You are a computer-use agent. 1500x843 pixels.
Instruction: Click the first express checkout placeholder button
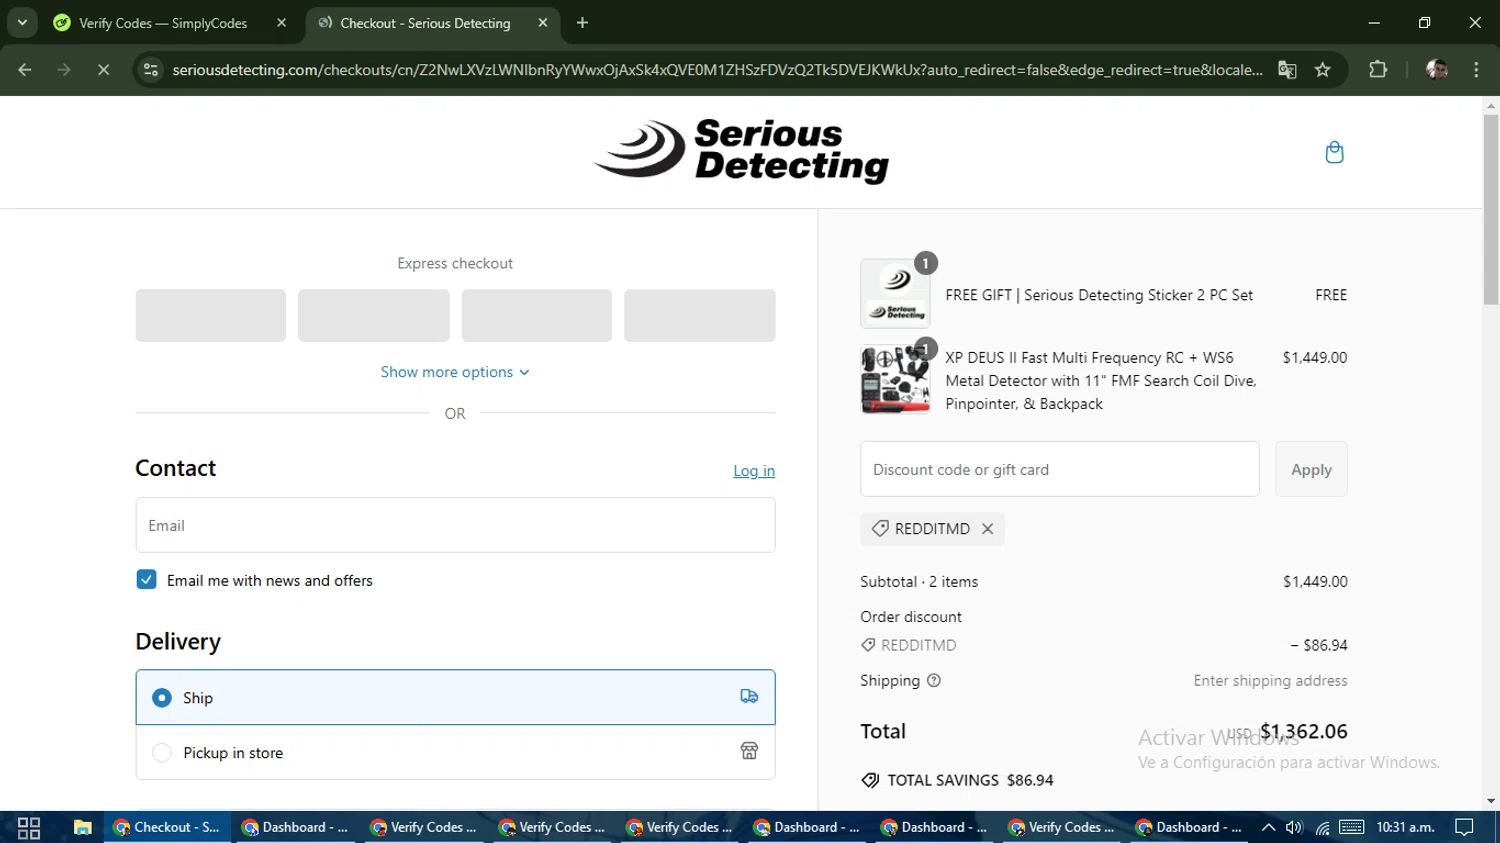[x=211, y=316]
